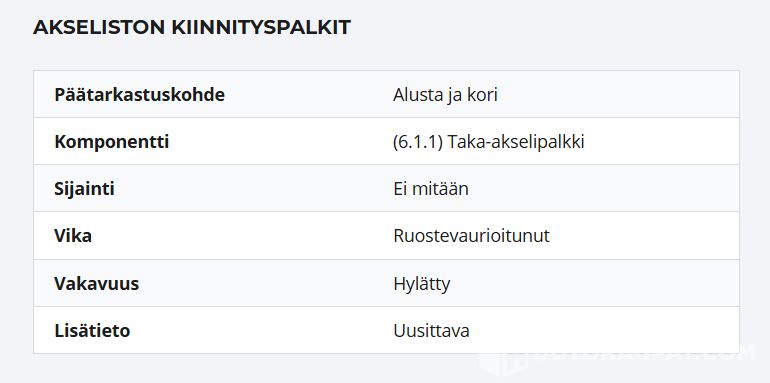Select the Sijainti label
This screenshot has width=770, height=383.
(x=84, y=189)
